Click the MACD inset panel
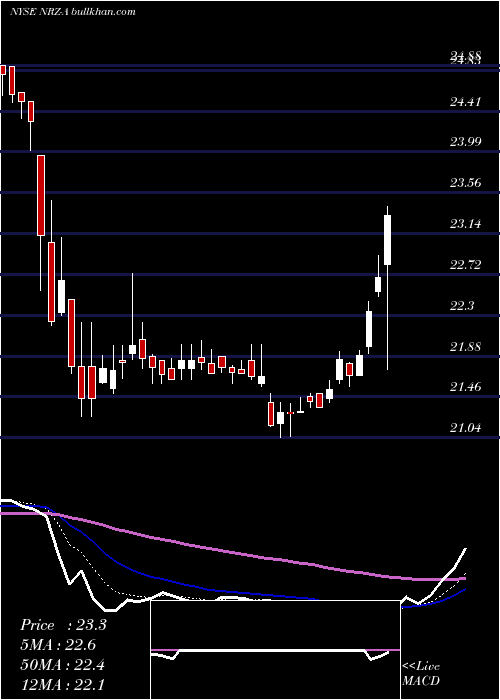The height and width of the screenshot is (700, 500). [x=275, y=650]
